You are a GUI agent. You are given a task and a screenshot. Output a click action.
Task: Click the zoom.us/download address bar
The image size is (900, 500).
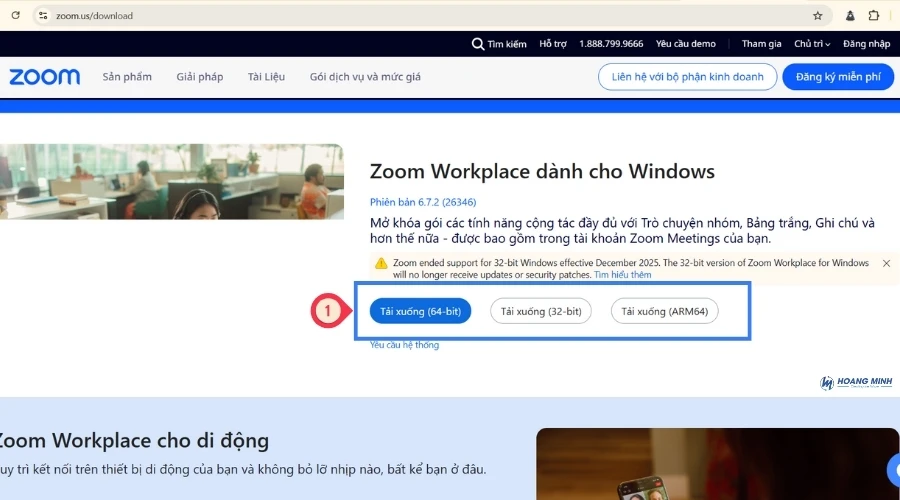point(430,15)
